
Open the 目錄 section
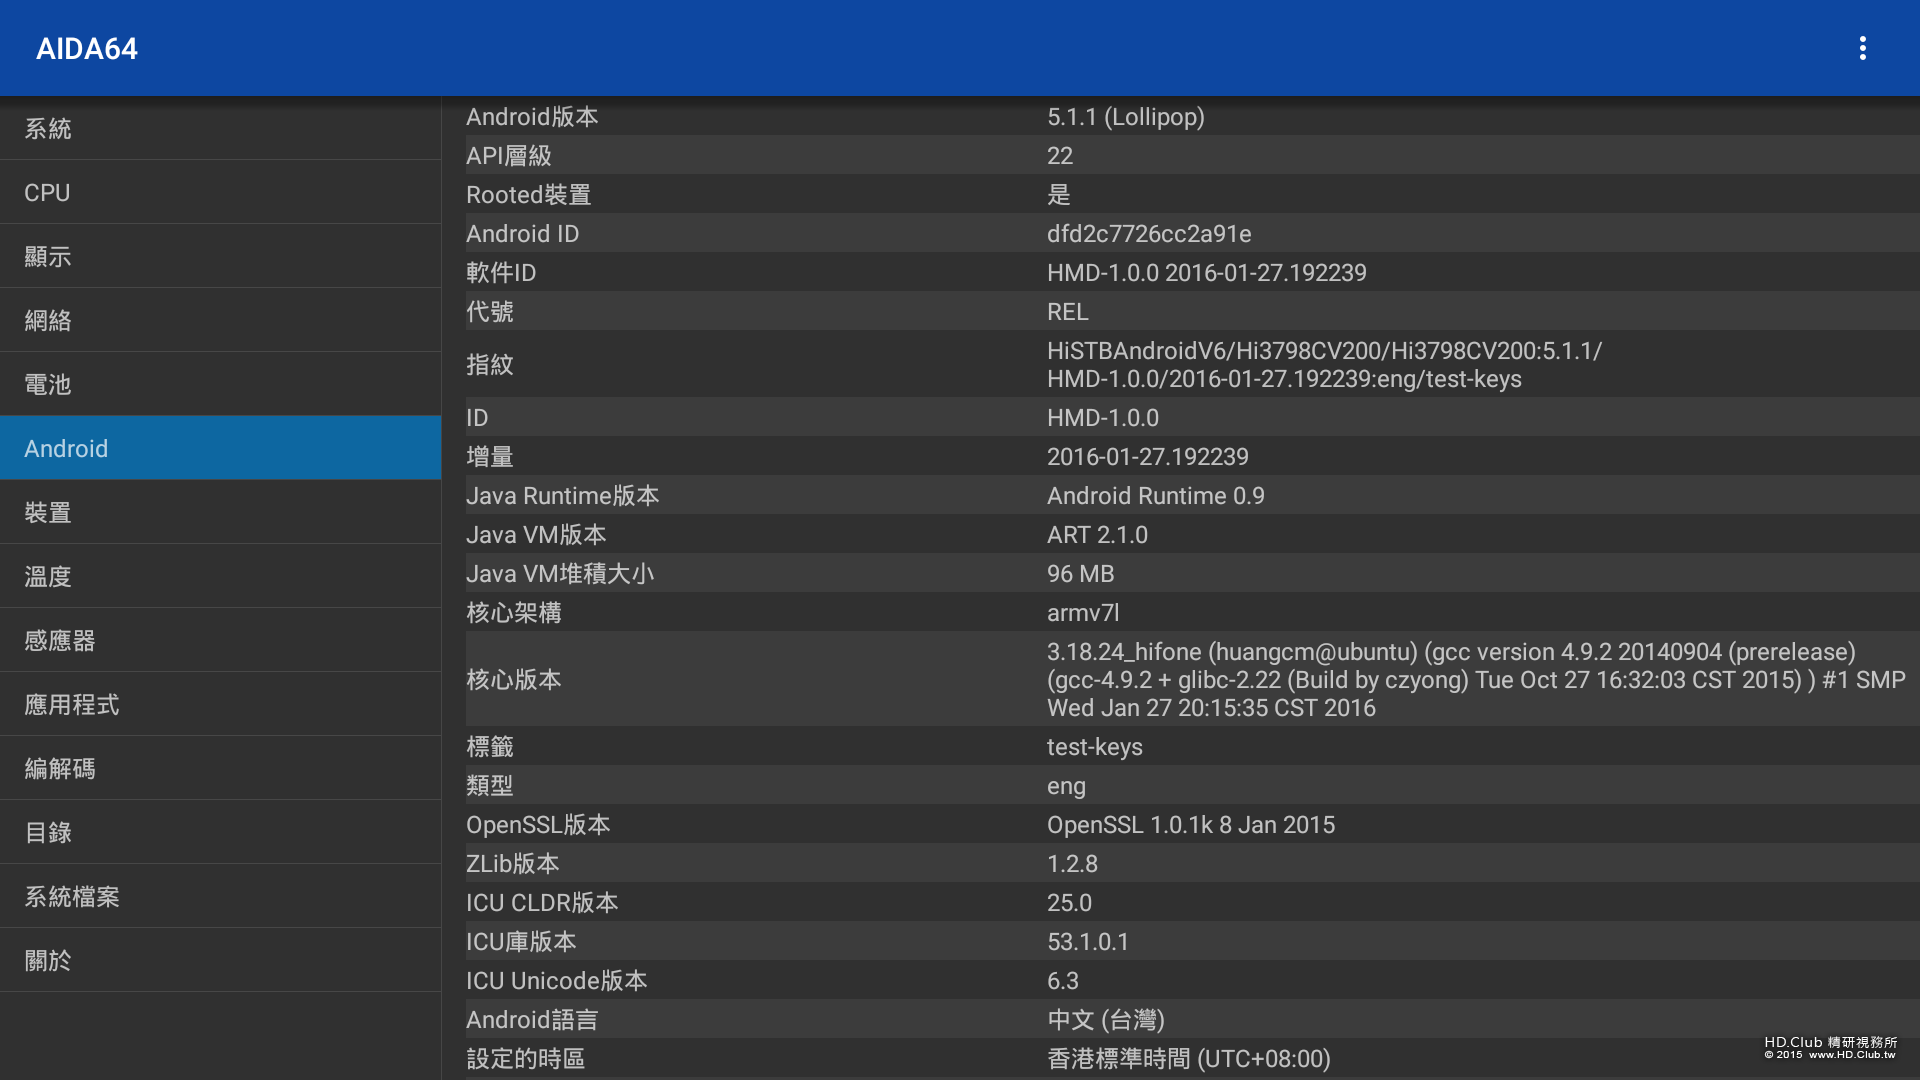[x=220, y=833]
